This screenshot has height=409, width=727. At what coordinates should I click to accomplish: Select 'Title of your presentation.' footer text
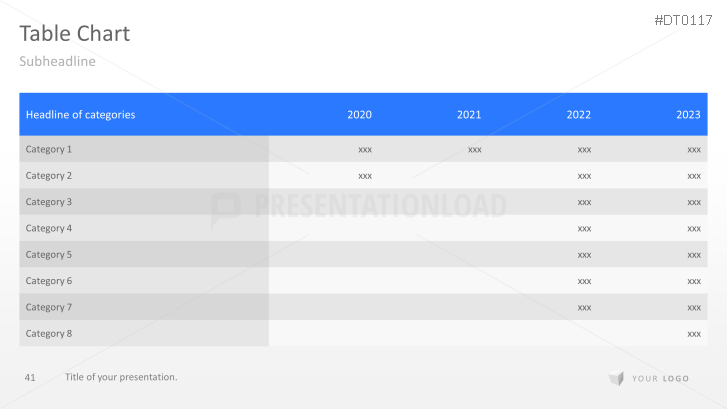click(121, 377)
